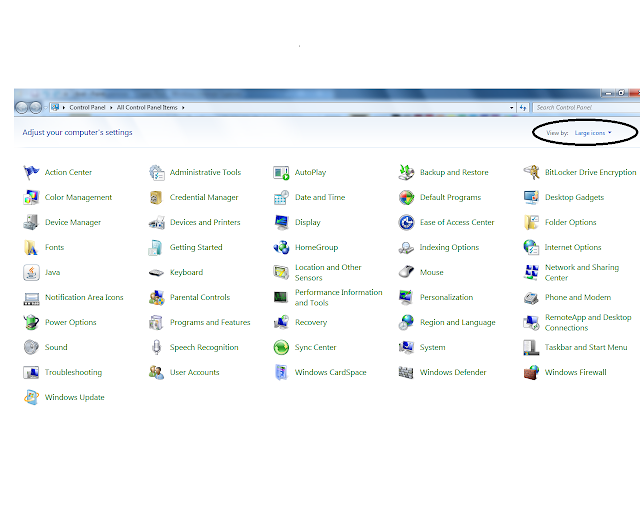The image size is (640, 512).
Task: Open the User Accounts link
Action: click(195, 372)
